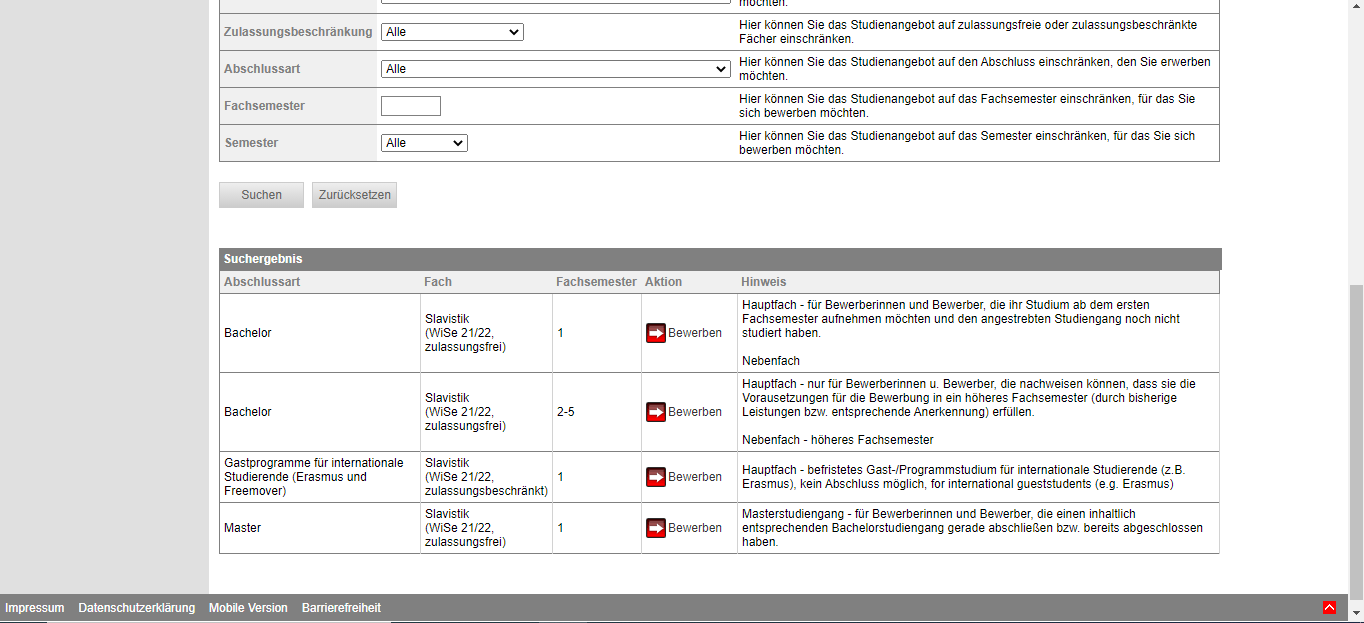This screenshot has height=623, width=1364.
Task: Switch to Mobile Version link
Action: pos(248,608)
